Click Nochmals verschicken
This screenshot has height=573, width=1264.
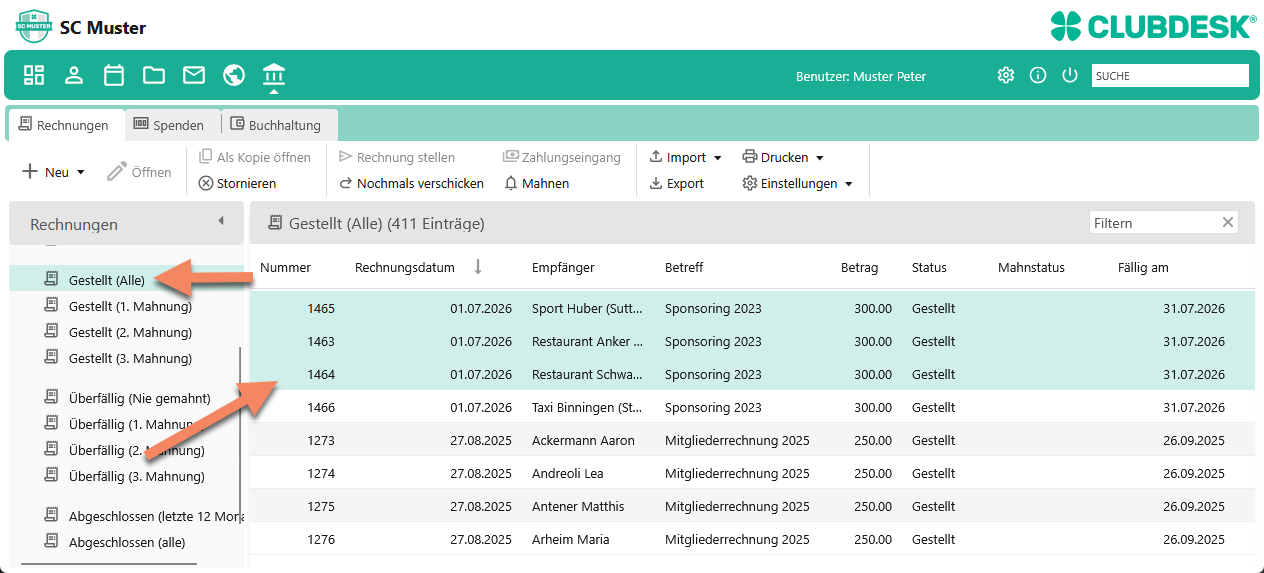coord(412,183)
